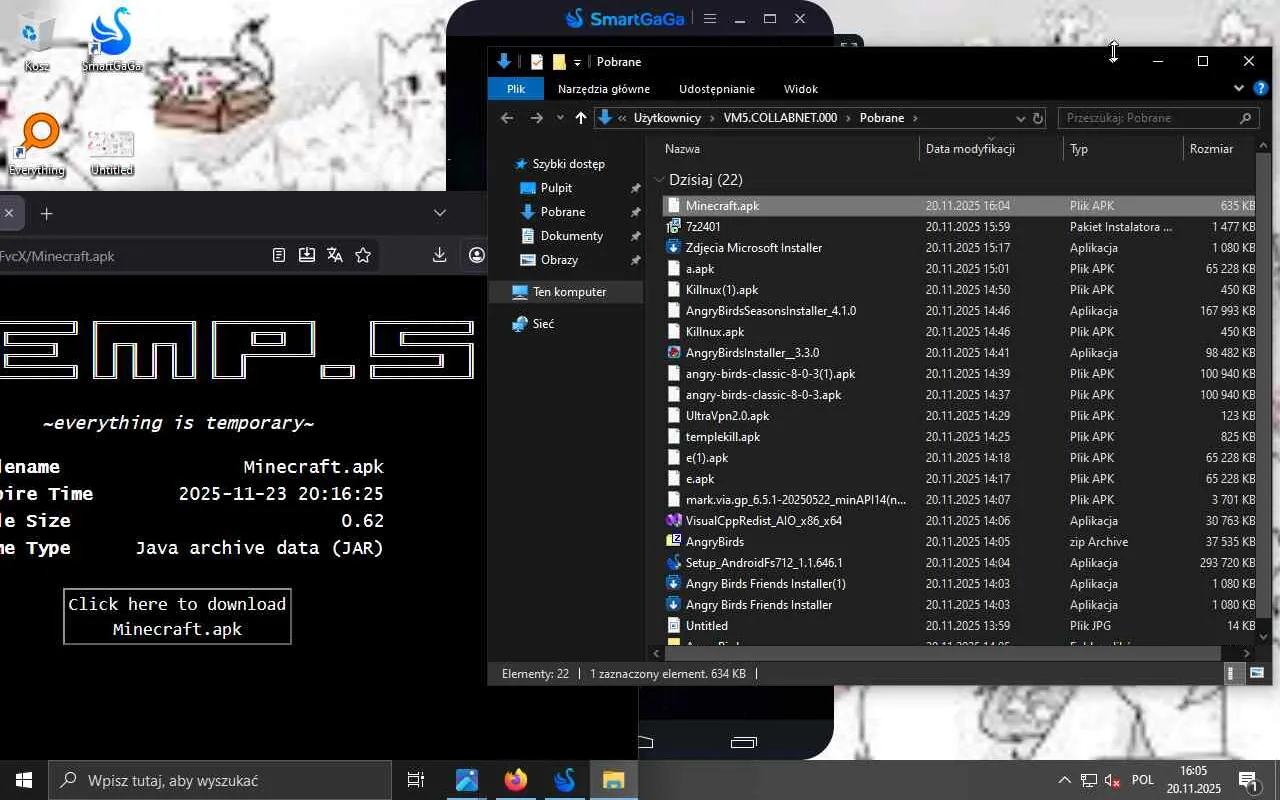Open Task View on the taskbar

click(x=416, y=780)
